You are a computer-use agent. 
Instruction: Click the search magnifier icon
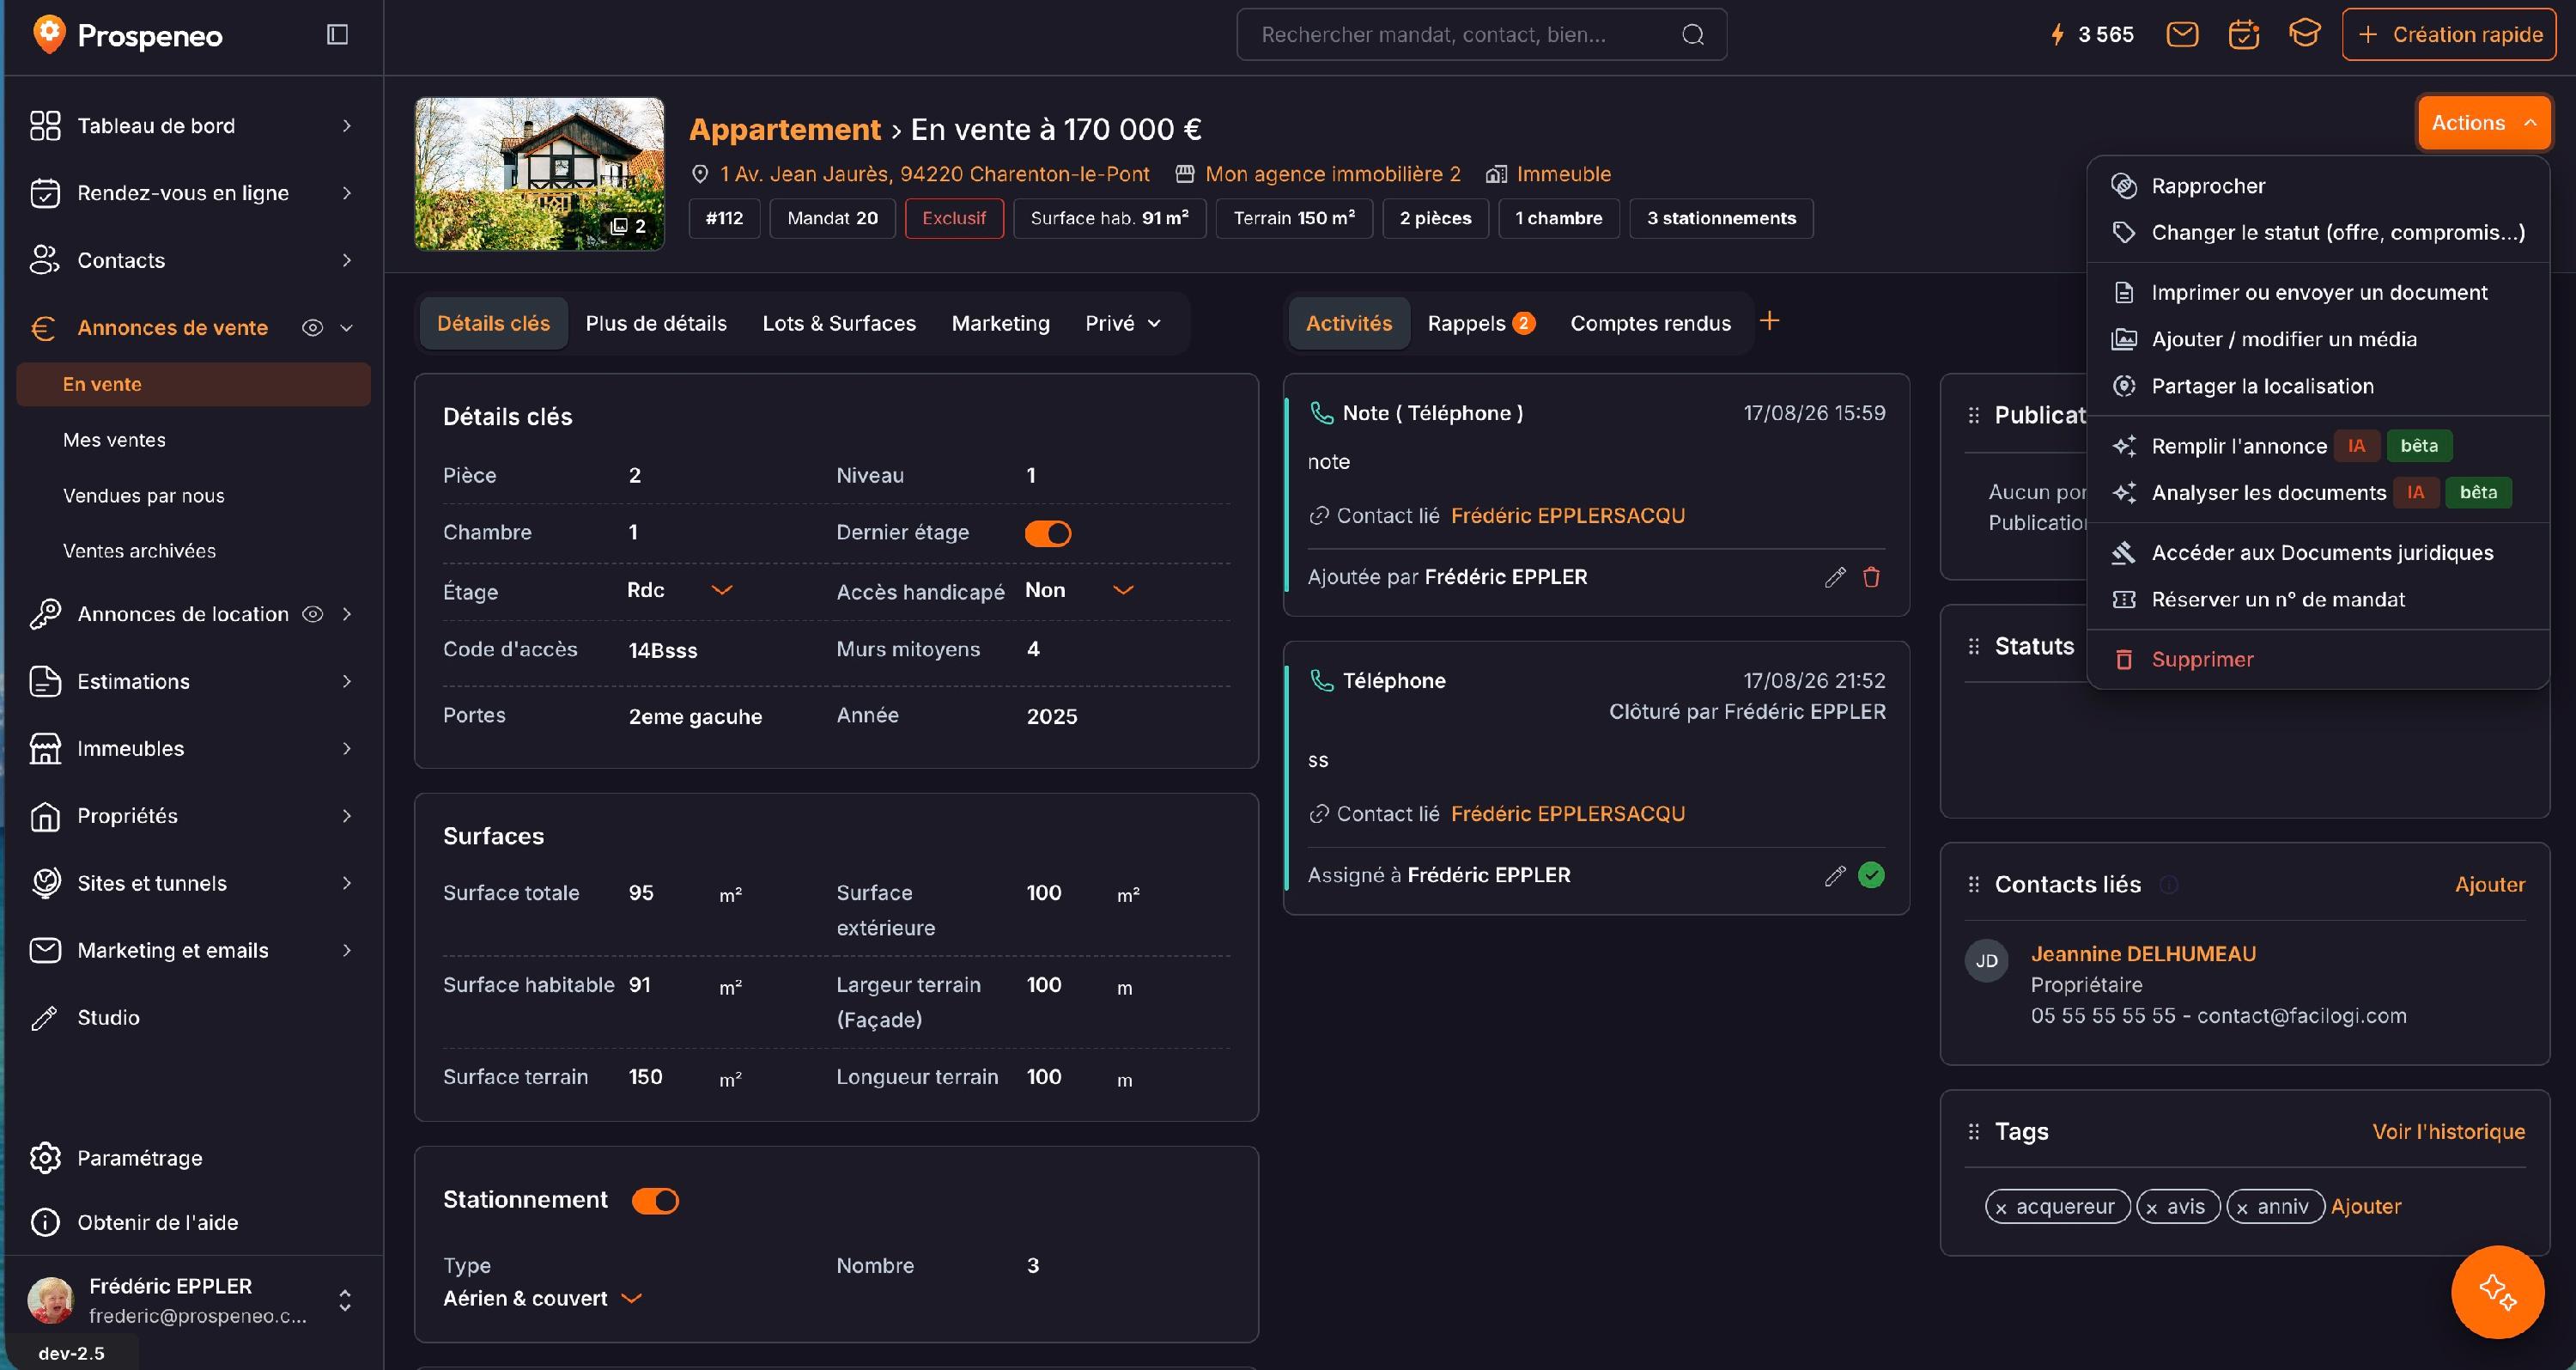click(x=1692, y=35)
